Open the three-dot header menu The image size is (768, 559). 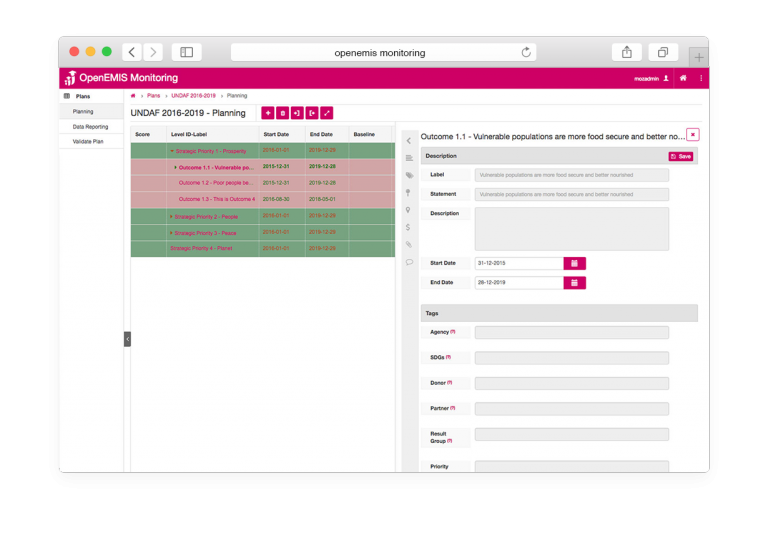[x=701, y=78]
